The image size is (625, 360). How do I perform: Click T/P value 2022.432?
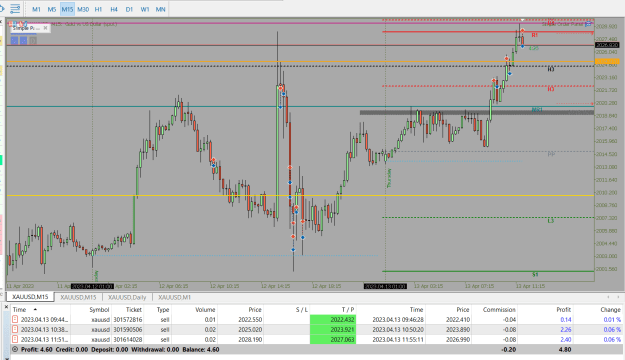(333, 320)
